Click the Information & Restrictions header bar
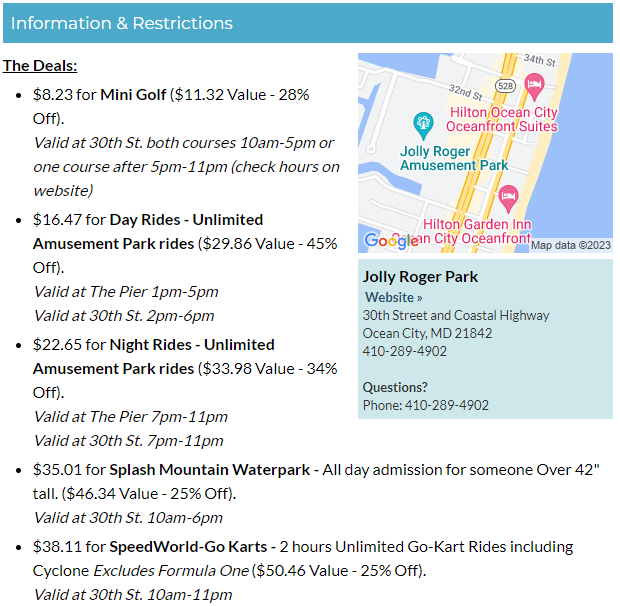This screenshot has height=606, width=620. [x=310, y=23]
